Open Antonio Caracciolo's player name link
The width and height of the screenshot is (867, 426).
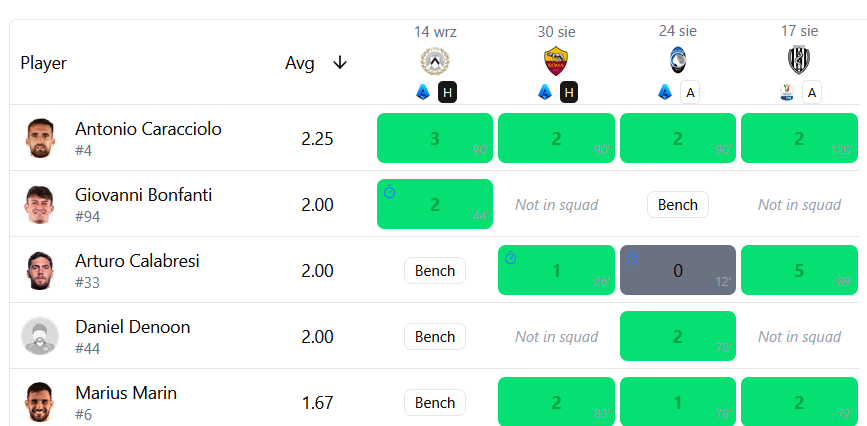148,129
